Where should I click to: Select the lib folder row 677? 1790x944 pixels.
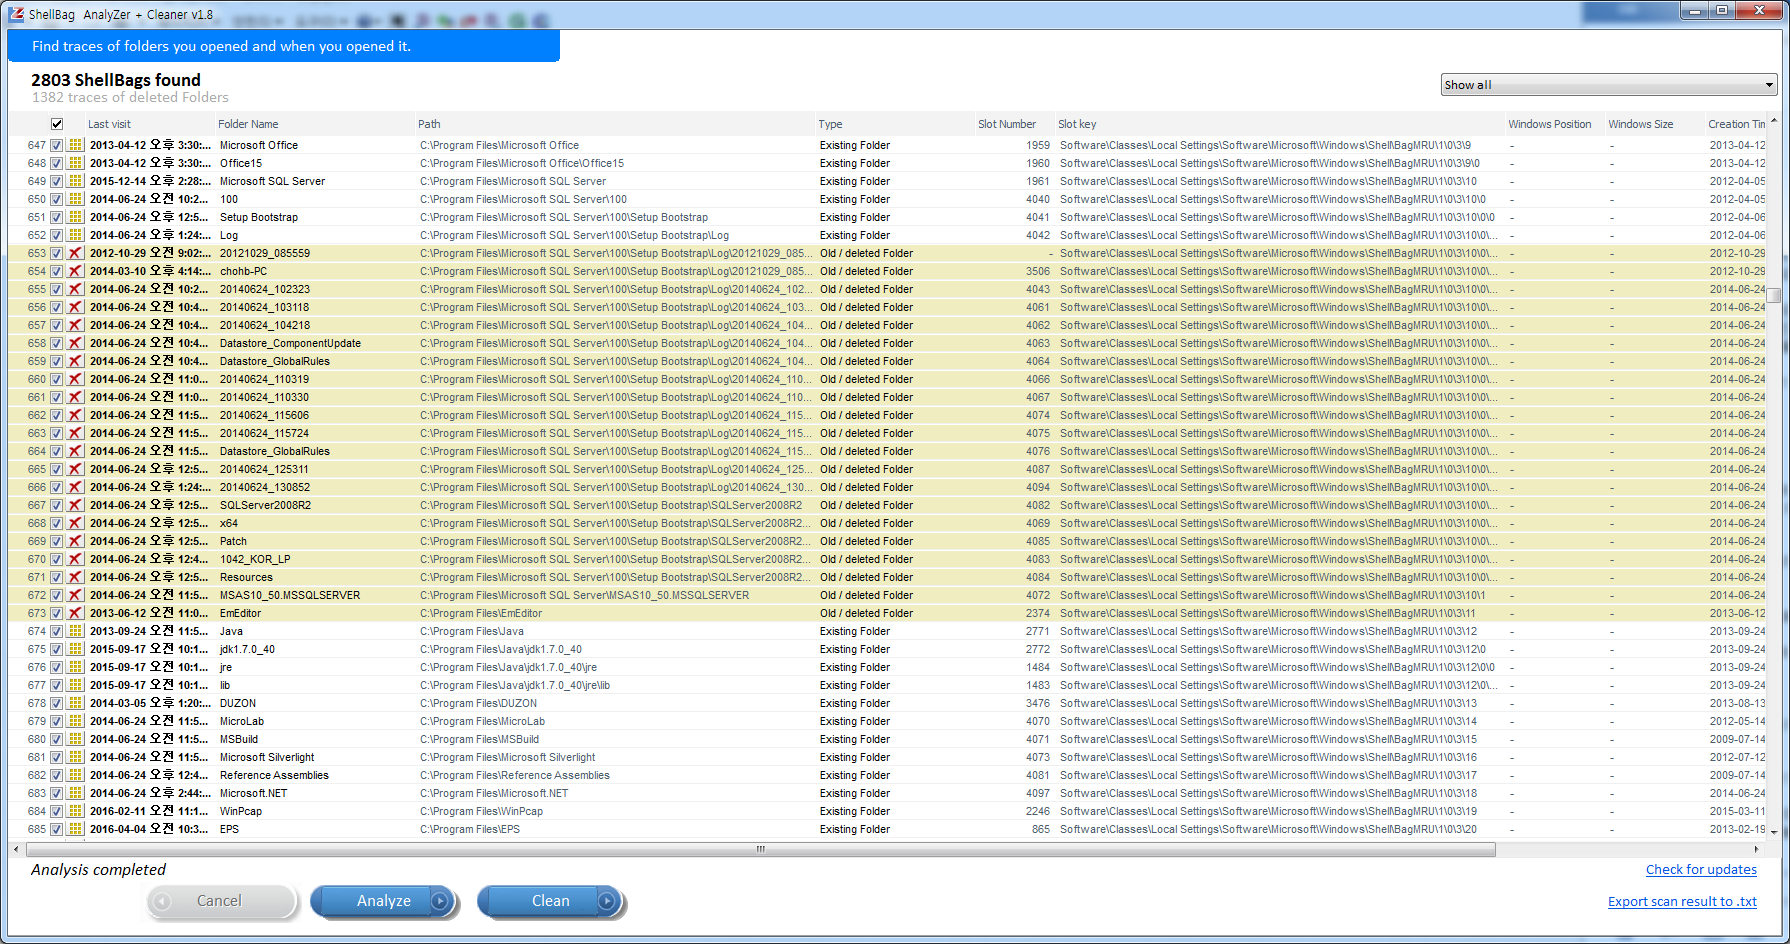tap(889, 685)
